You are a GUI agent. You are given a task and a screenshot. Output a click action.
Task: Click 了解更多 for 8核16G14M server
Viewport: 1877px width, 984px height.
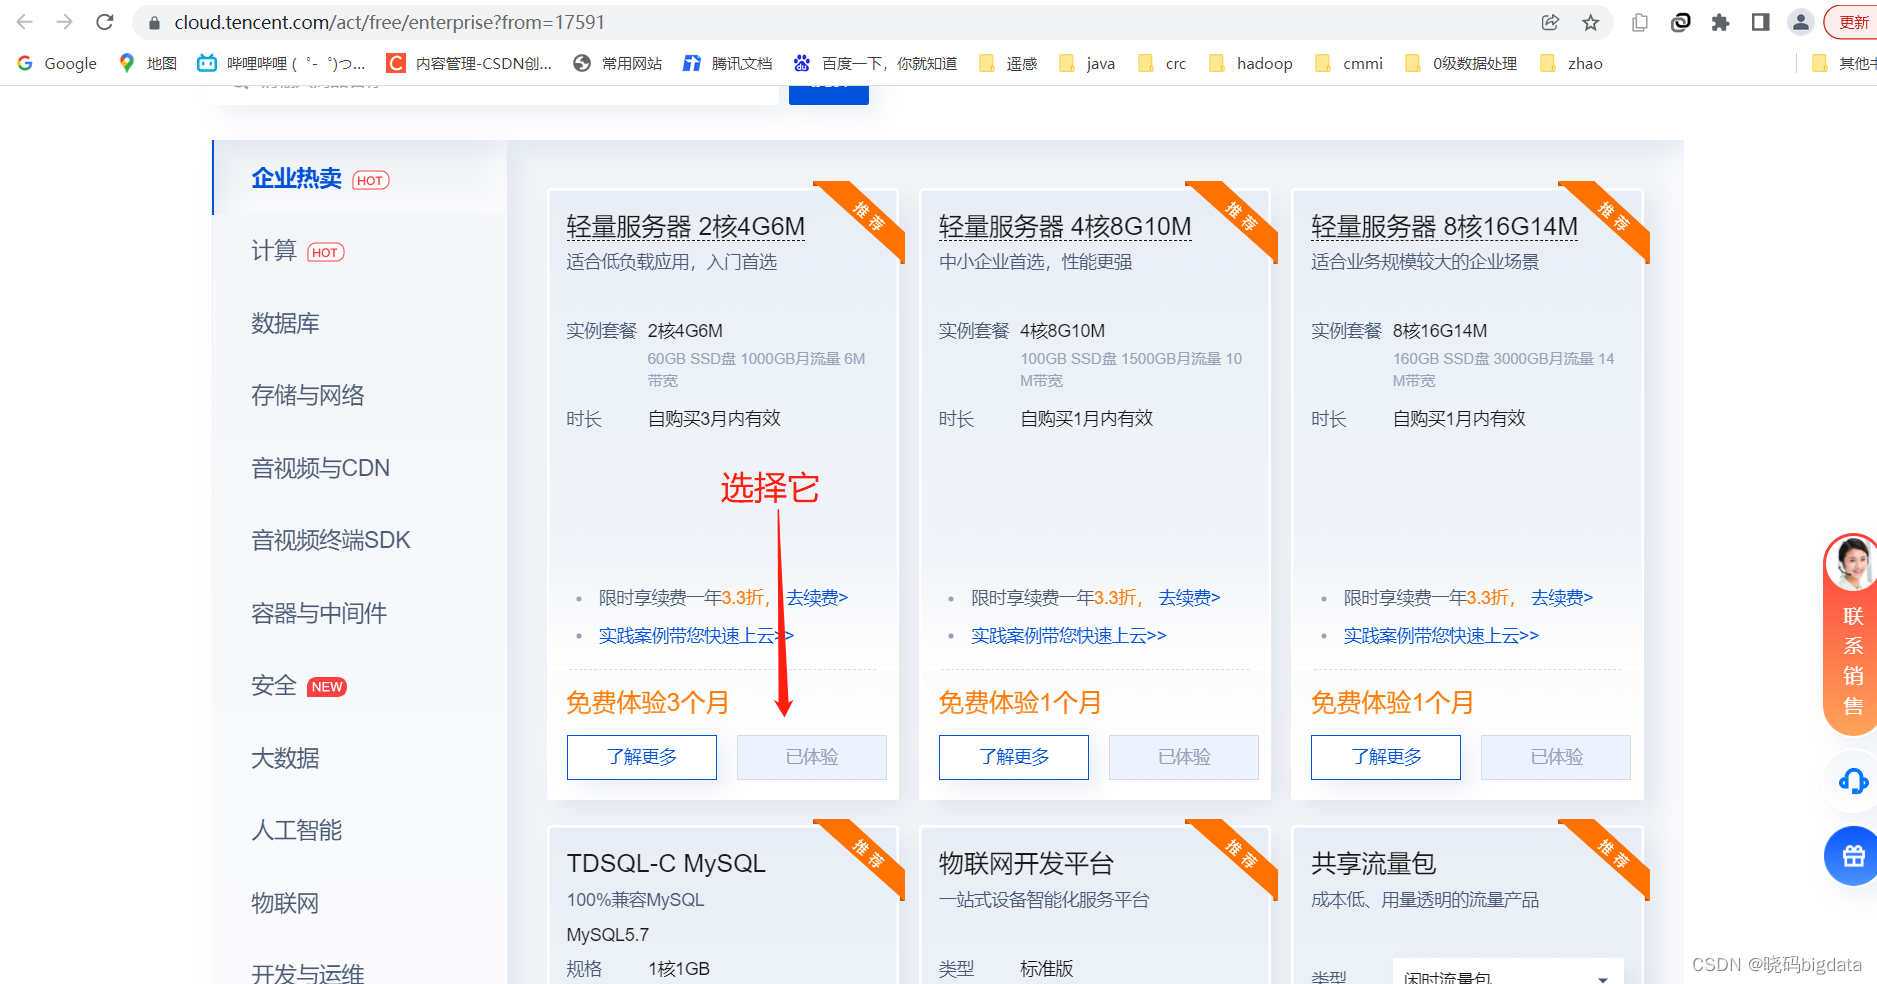pyautogui.click(x=1386, y=757)
